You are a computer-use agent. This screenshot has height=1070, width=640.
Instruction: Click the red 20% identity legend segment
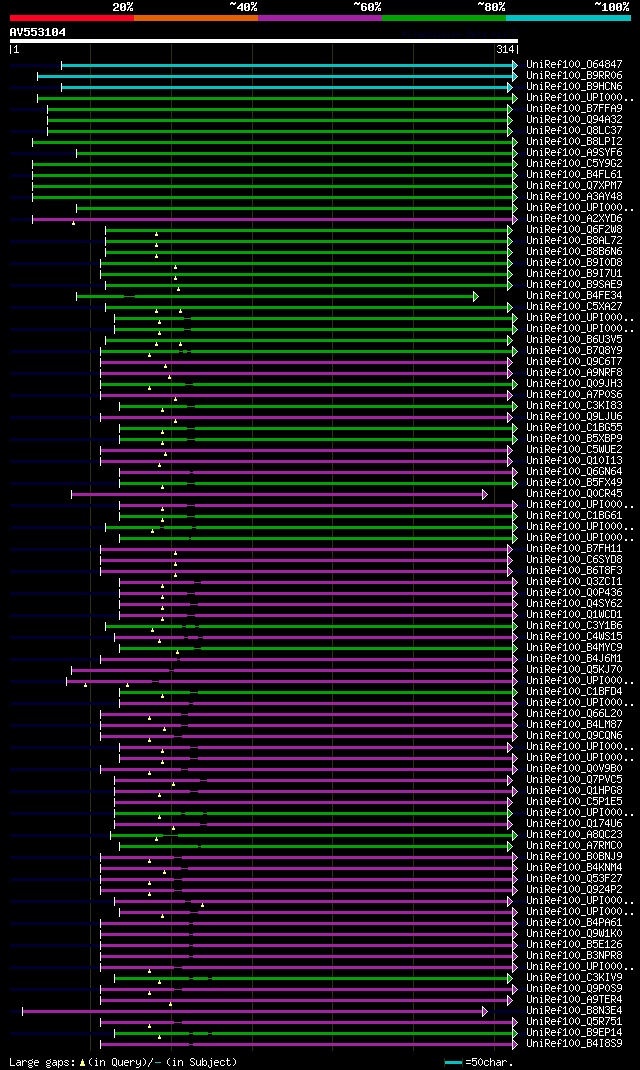(x=72, y=18)
